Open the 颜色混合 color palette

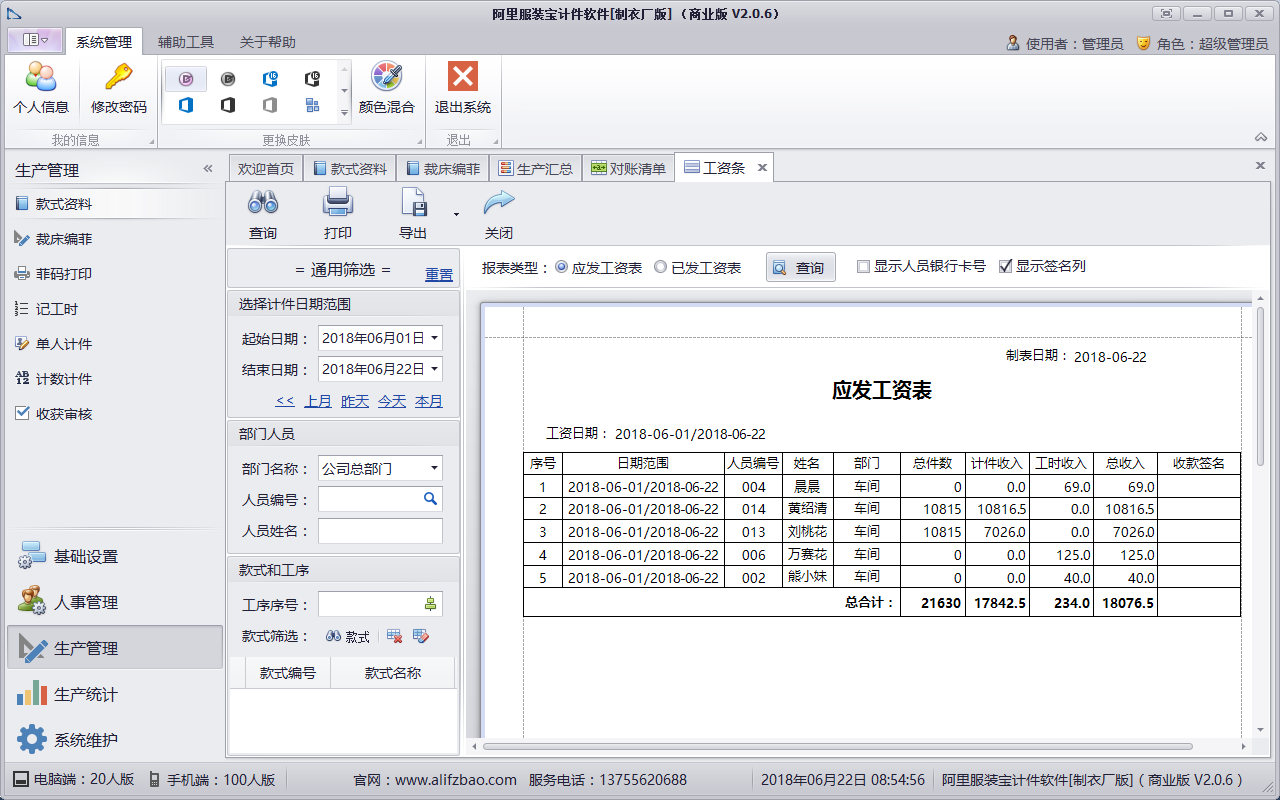386,78
